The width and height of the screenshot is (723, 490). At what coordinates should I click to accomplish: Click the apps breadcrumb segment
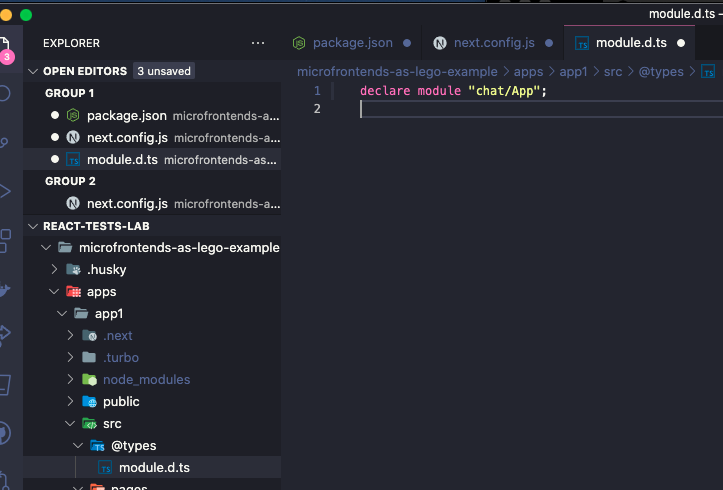528,72
